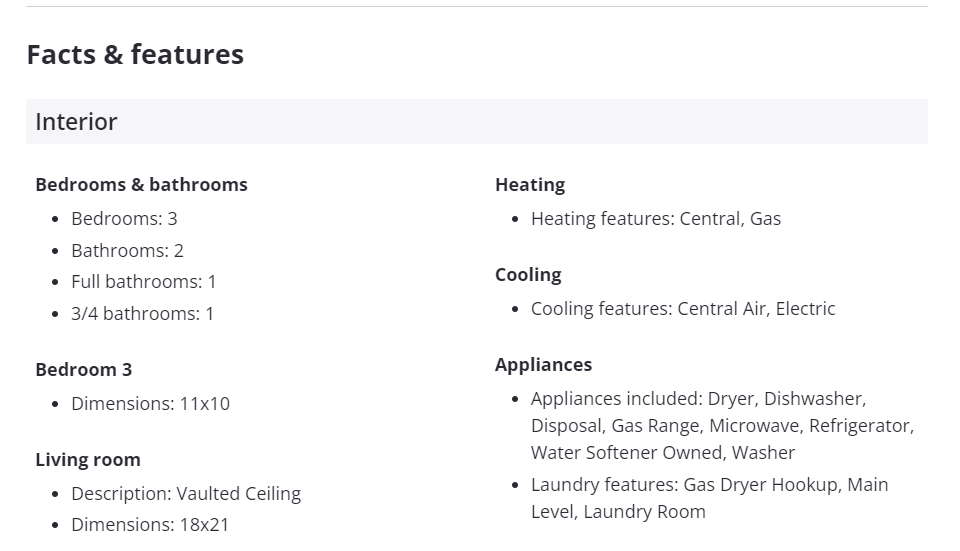
Task: Click the Appliances included list item
Action: pyautogui.click(x=698, y=399)
